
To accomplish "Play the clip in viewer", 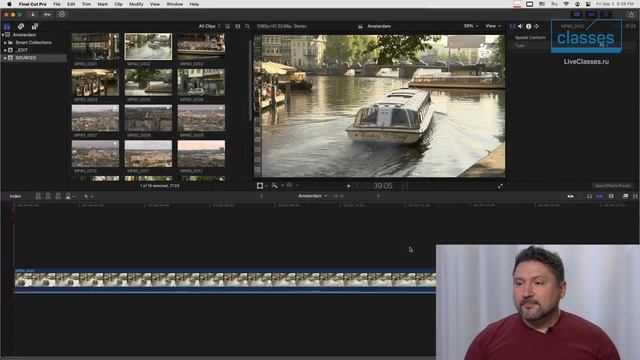I will (x=349, y=186).
